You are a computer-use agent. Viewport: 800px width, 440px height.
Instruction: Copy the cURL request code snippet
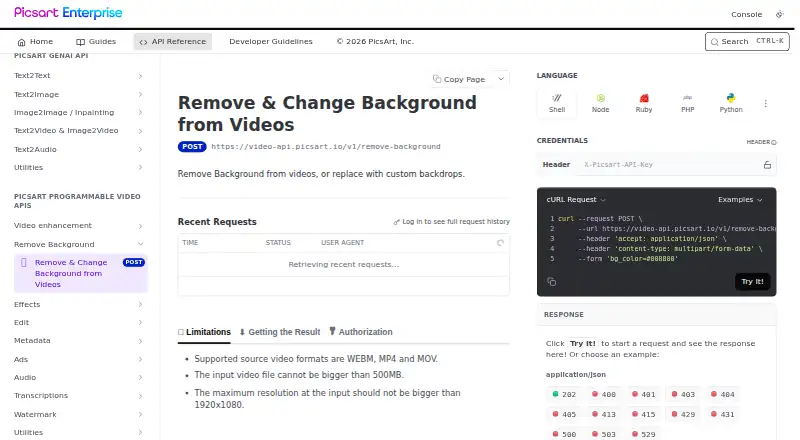[552, 282]
